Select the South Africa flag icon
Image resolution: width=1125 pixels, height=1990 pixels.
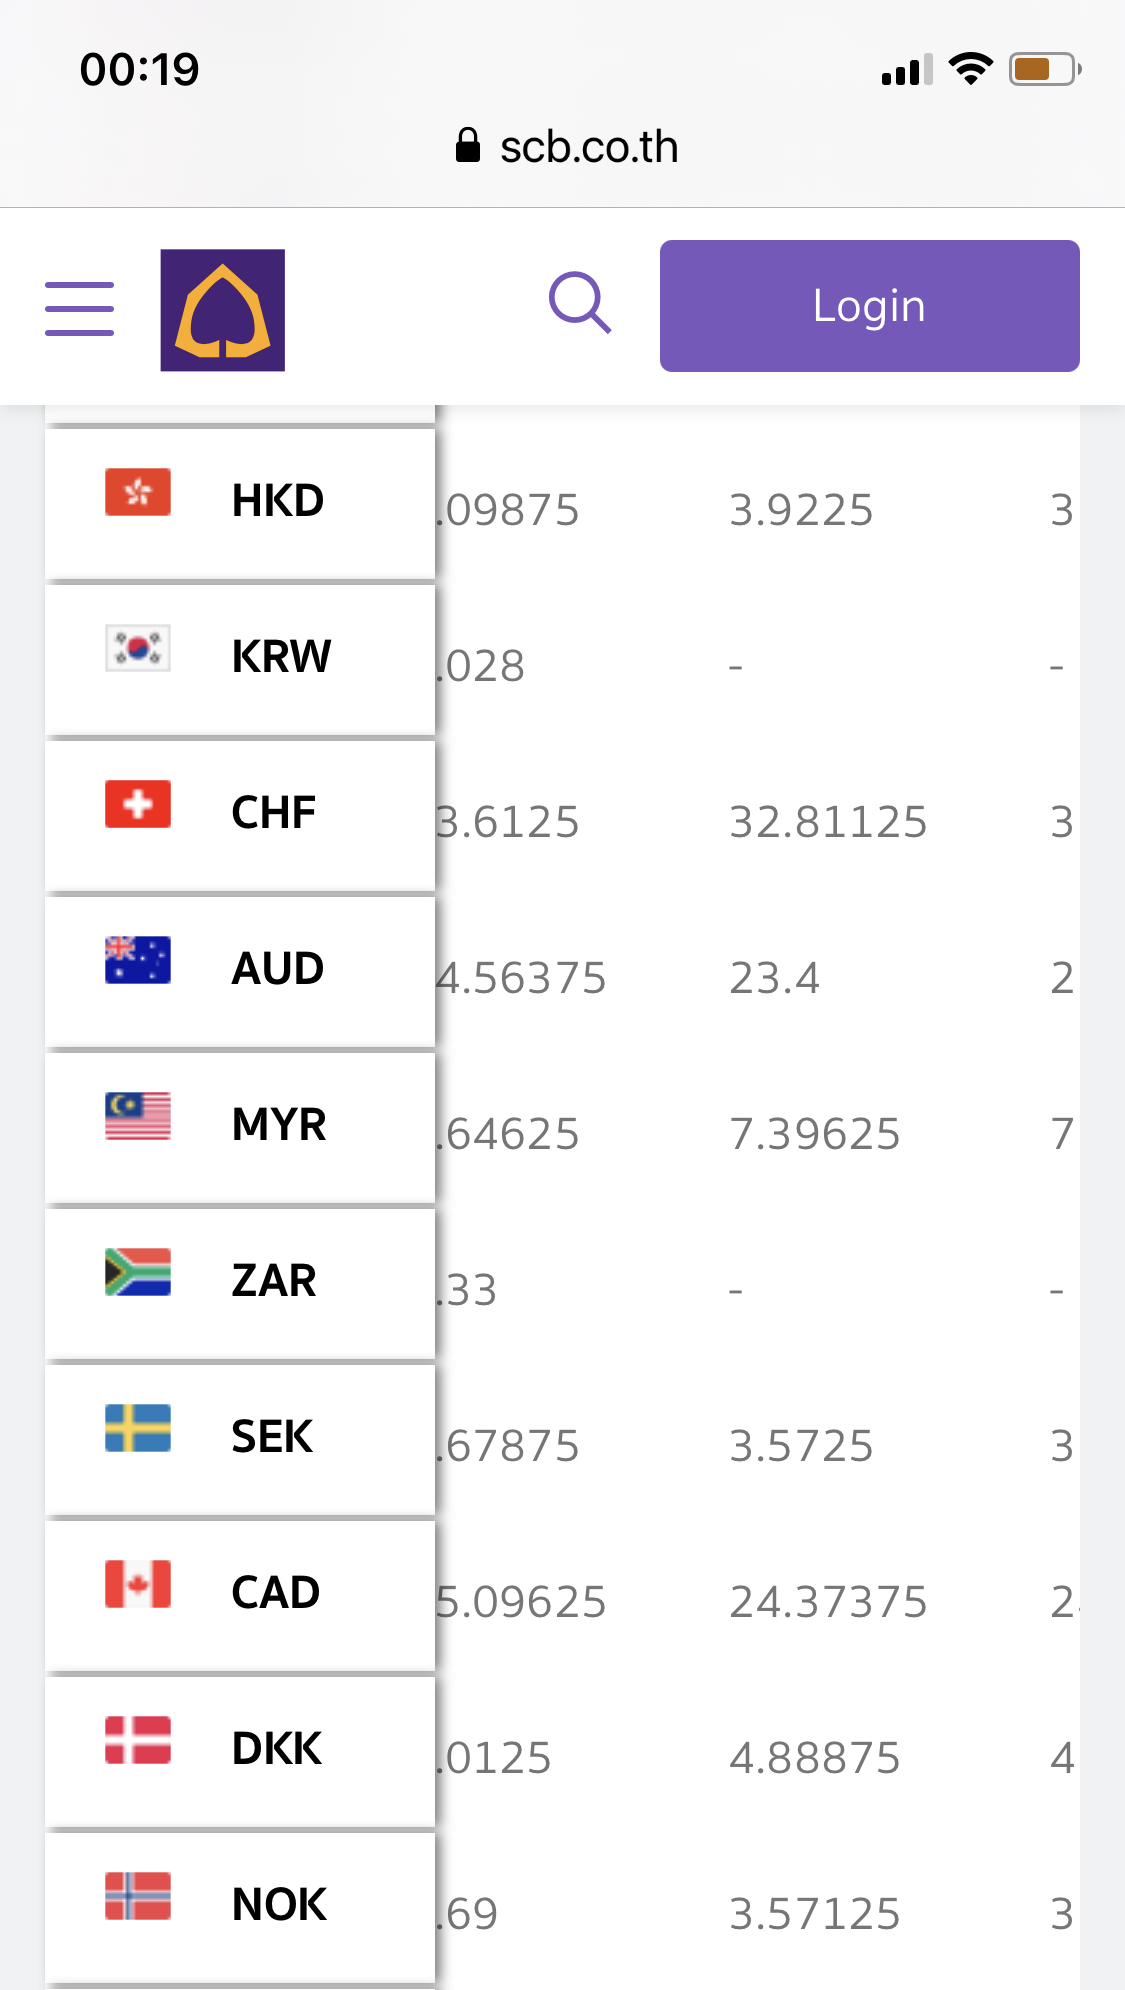pyautogui.click(x=138, y=1272)
